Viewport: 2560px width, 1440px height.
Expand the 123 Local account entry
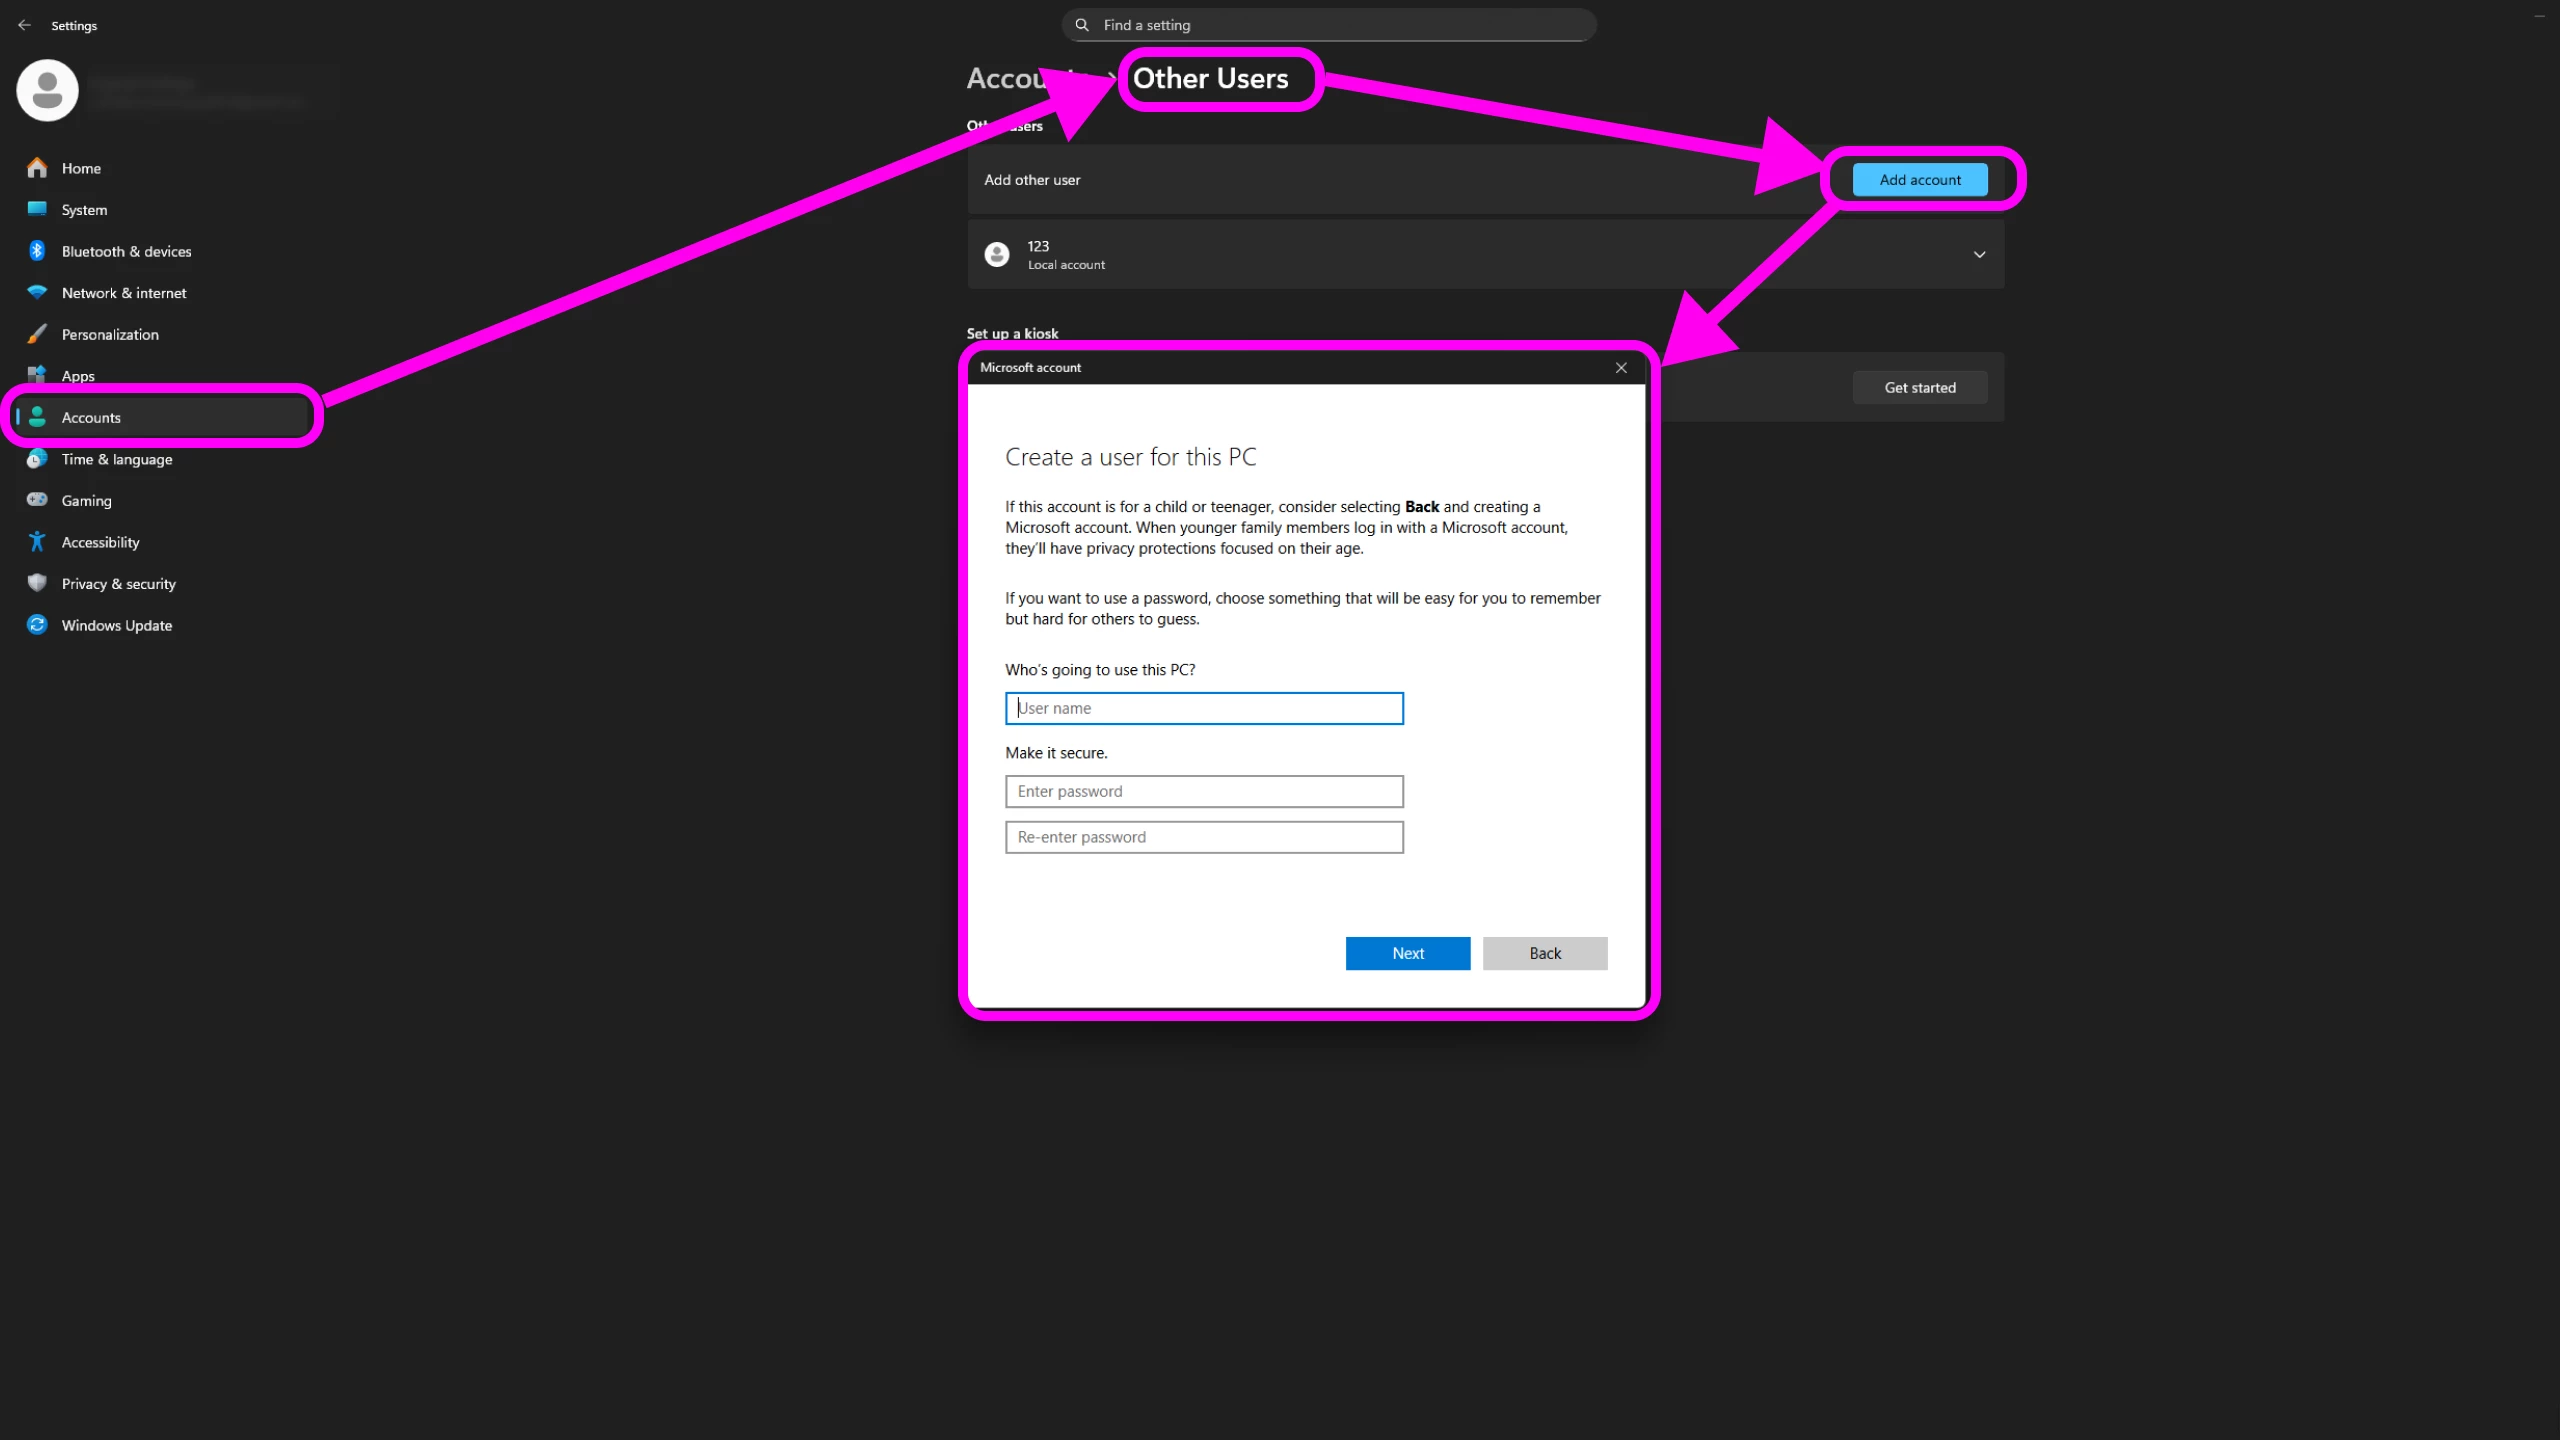pyautogui.click(x=1979, y=255)
